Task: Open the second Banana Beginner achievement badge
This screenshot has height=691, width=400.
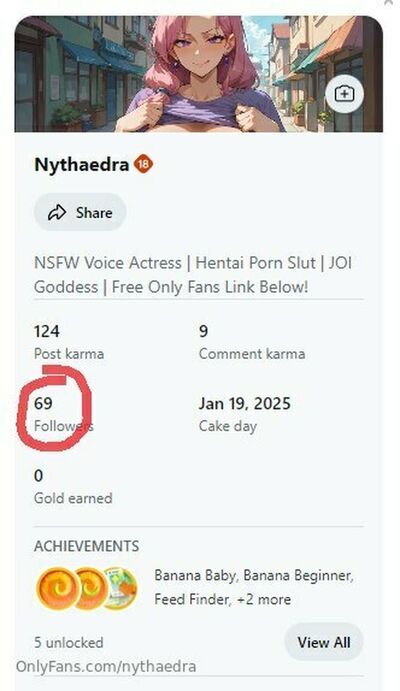Action: coord(91,588)
